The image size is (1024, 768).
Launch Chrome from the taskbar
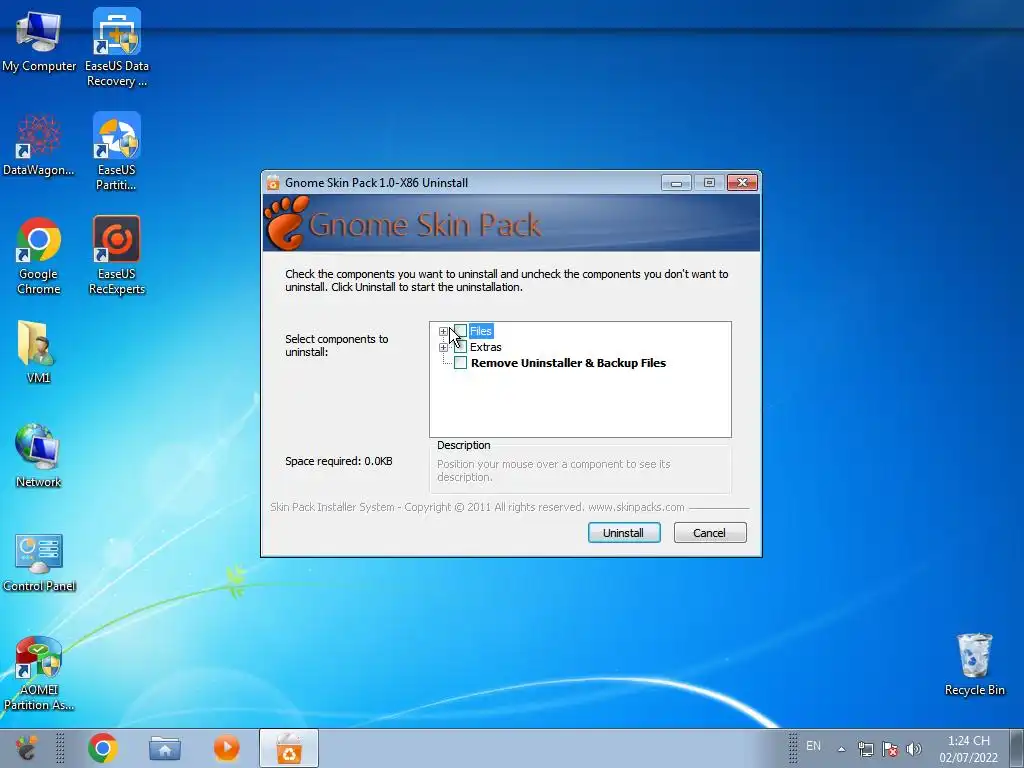tap(103, 748)
